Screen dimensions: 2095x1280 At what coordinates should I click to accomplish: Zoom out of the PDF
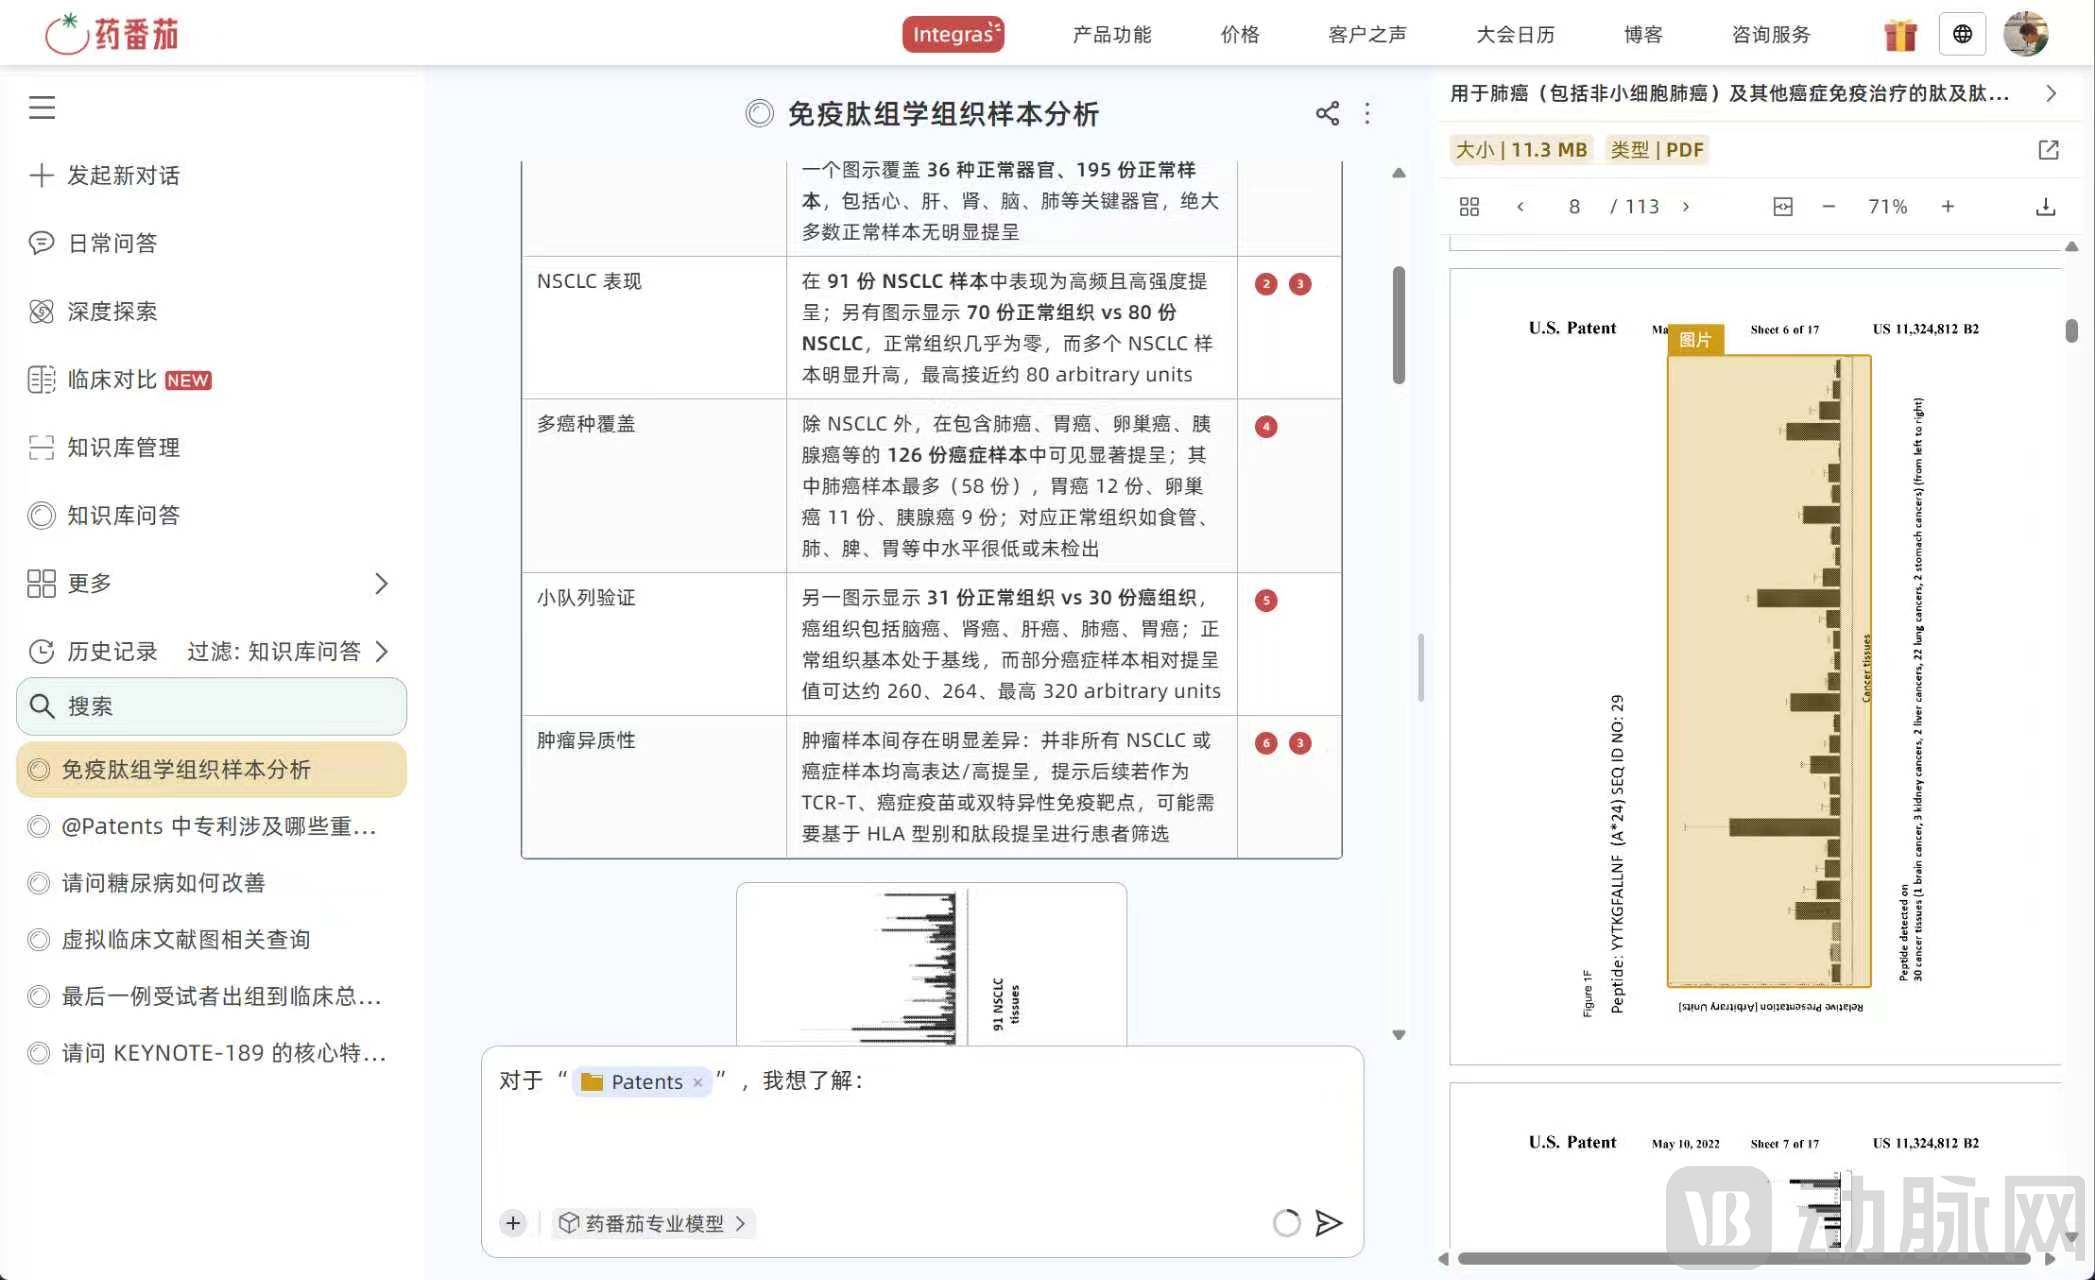[1829, 206]
